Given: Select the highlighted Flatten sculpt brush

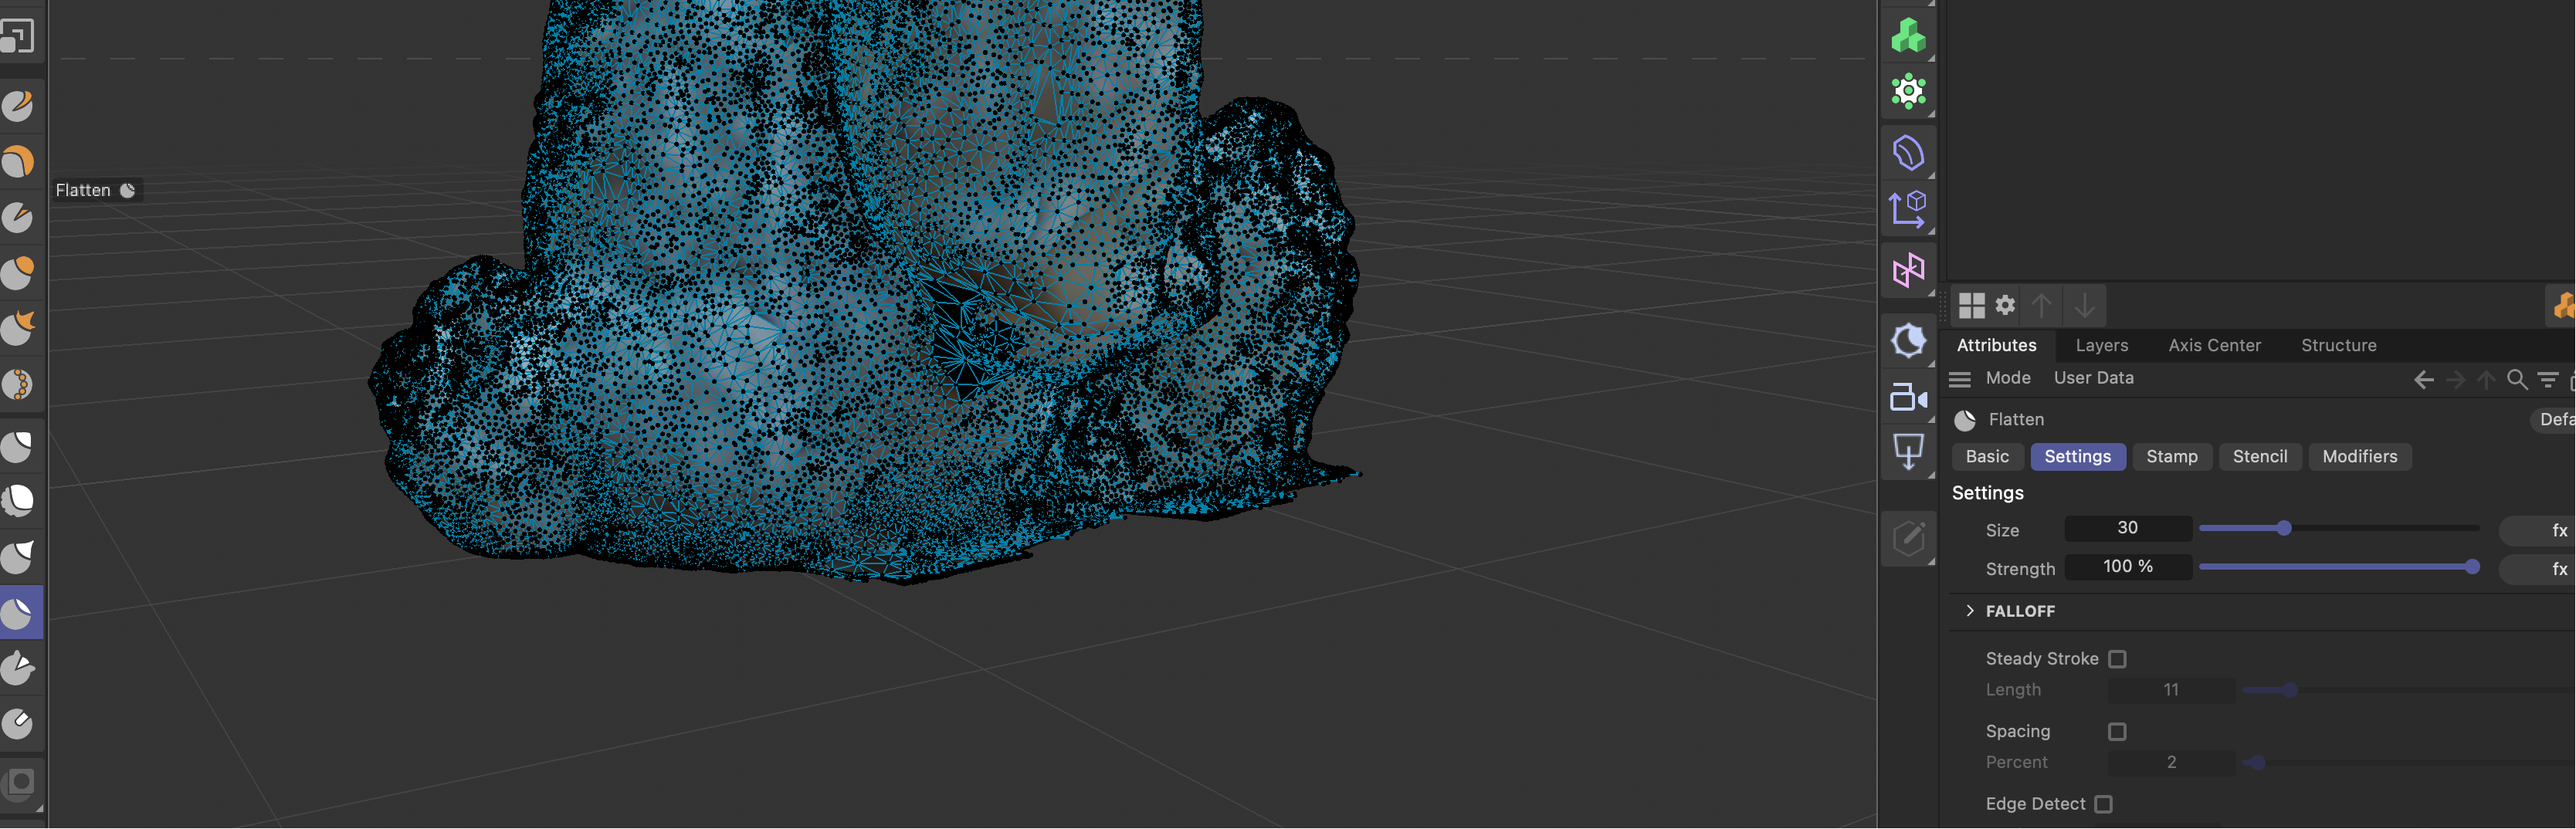Looking at the screenshot, I should tap(19, 612).
